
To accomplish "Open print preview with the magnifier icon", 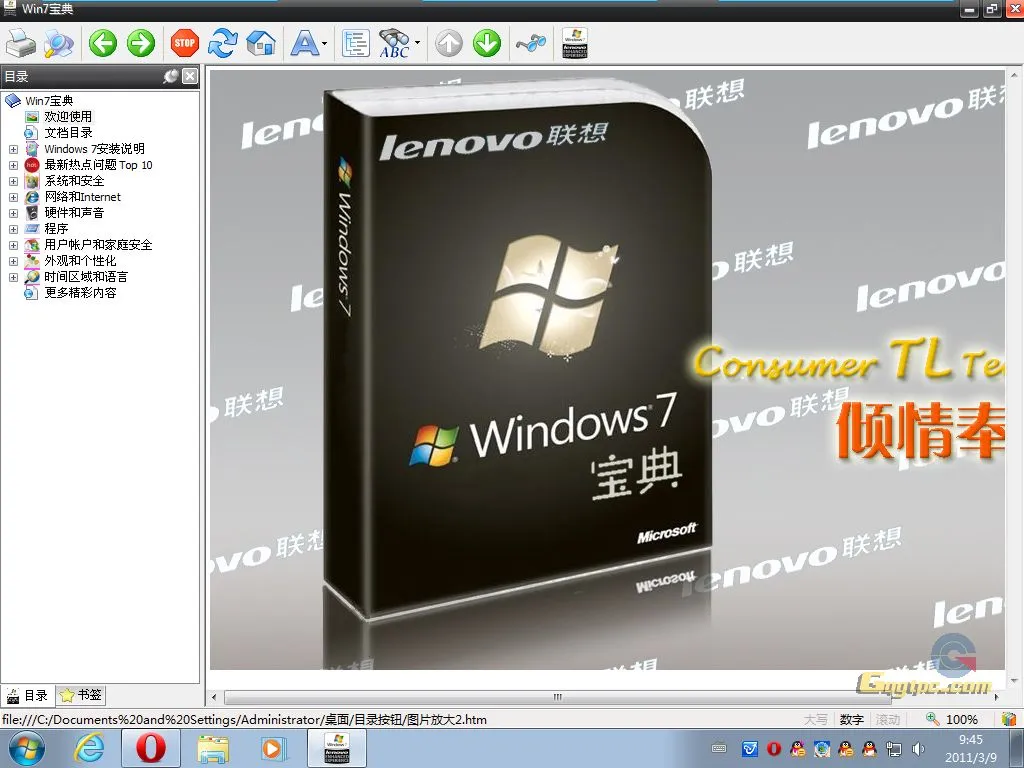I will [58, 43].
